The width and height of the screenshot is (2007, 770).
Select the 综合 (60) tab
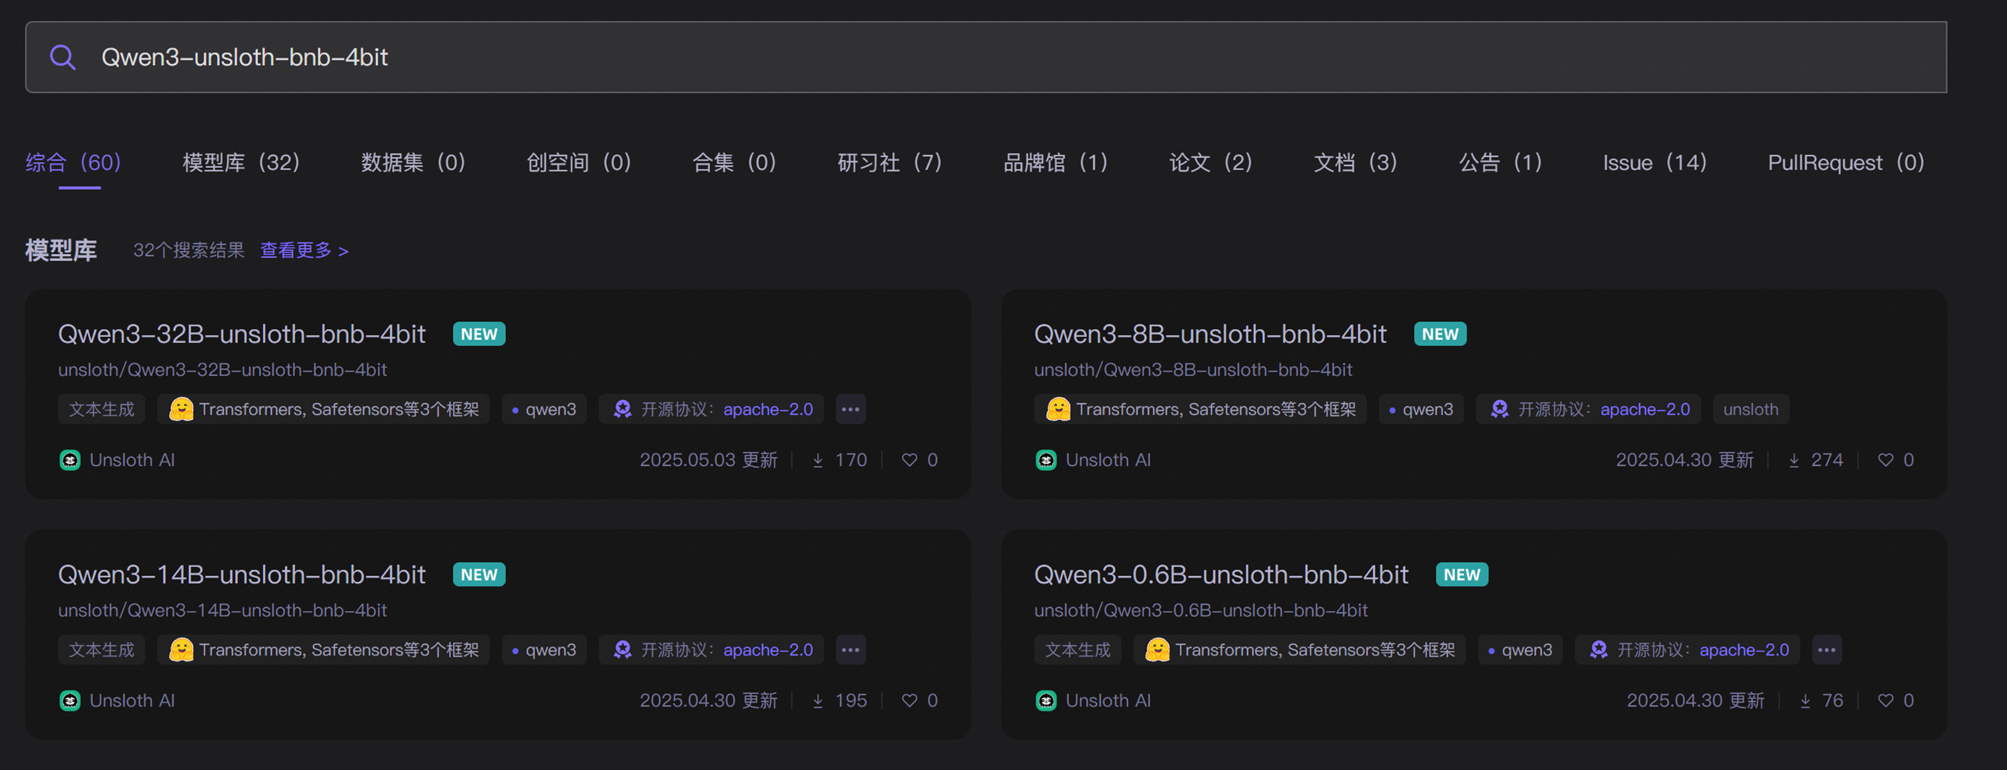point(73,162)
